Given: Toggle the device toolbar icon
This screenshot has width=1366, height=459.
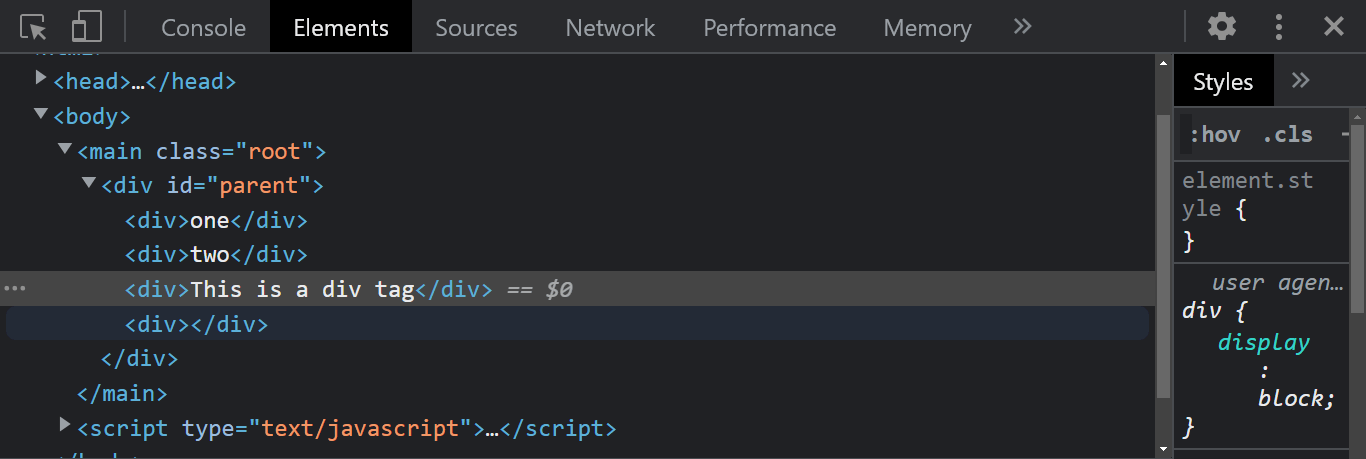Looking at the screenshot, I should (x=87, y=27).
